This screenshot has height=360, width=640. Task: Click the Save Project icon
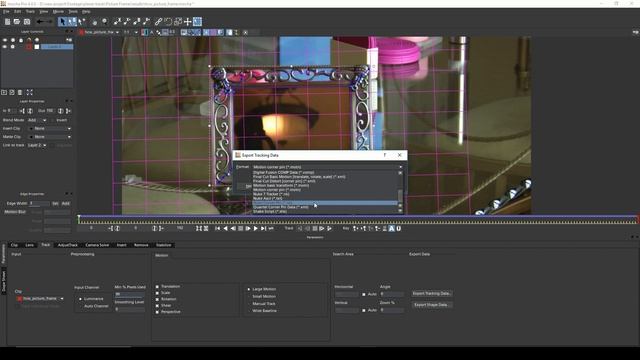(x=27, y=22)
